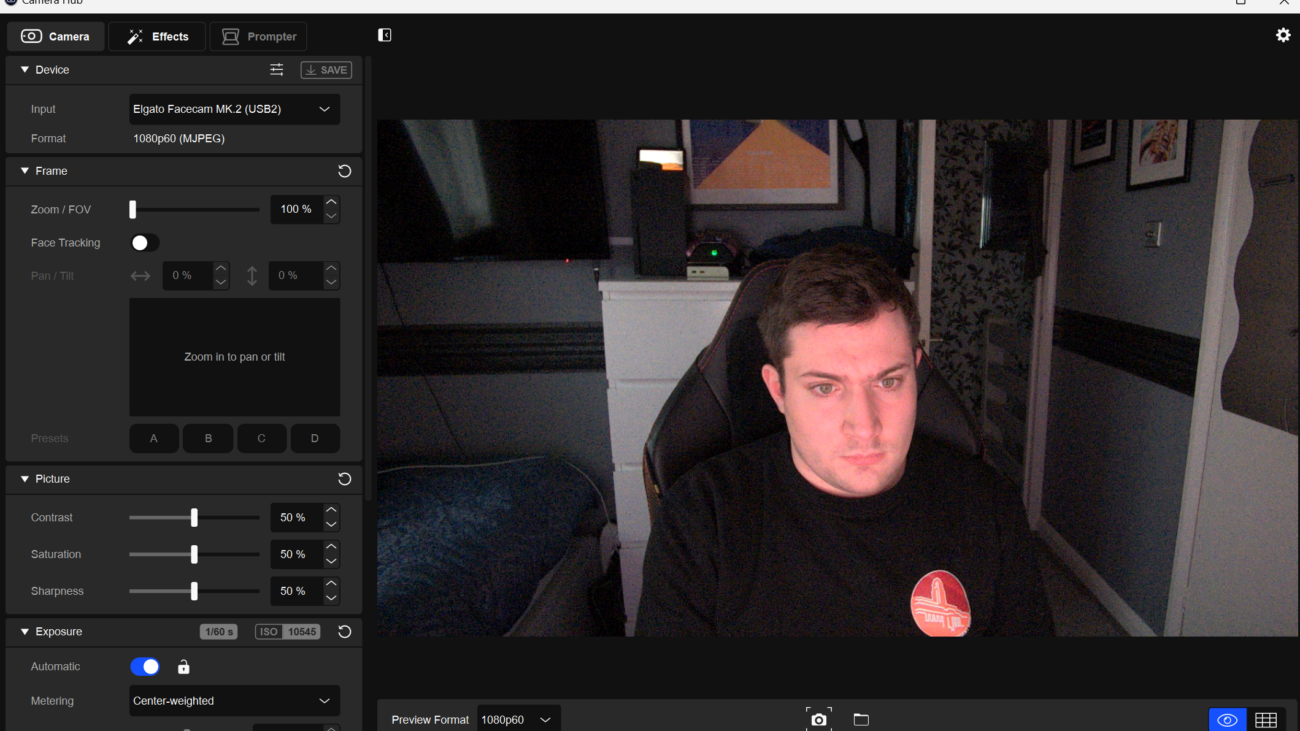Switch to the Effects tab
The image size is (1300, 731).
(x=157, y=36)
